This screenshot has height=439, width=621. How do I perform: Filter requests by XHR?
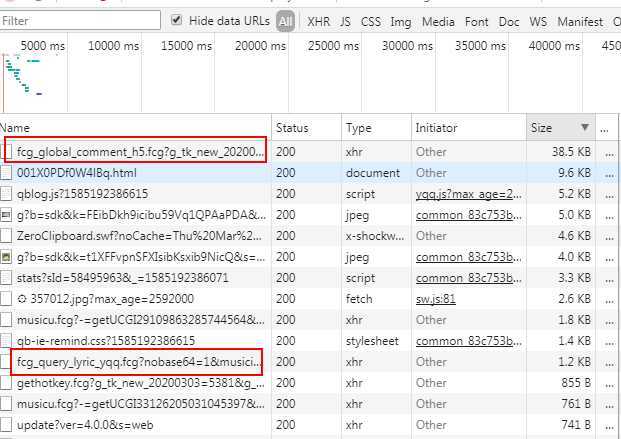point(318,21)
